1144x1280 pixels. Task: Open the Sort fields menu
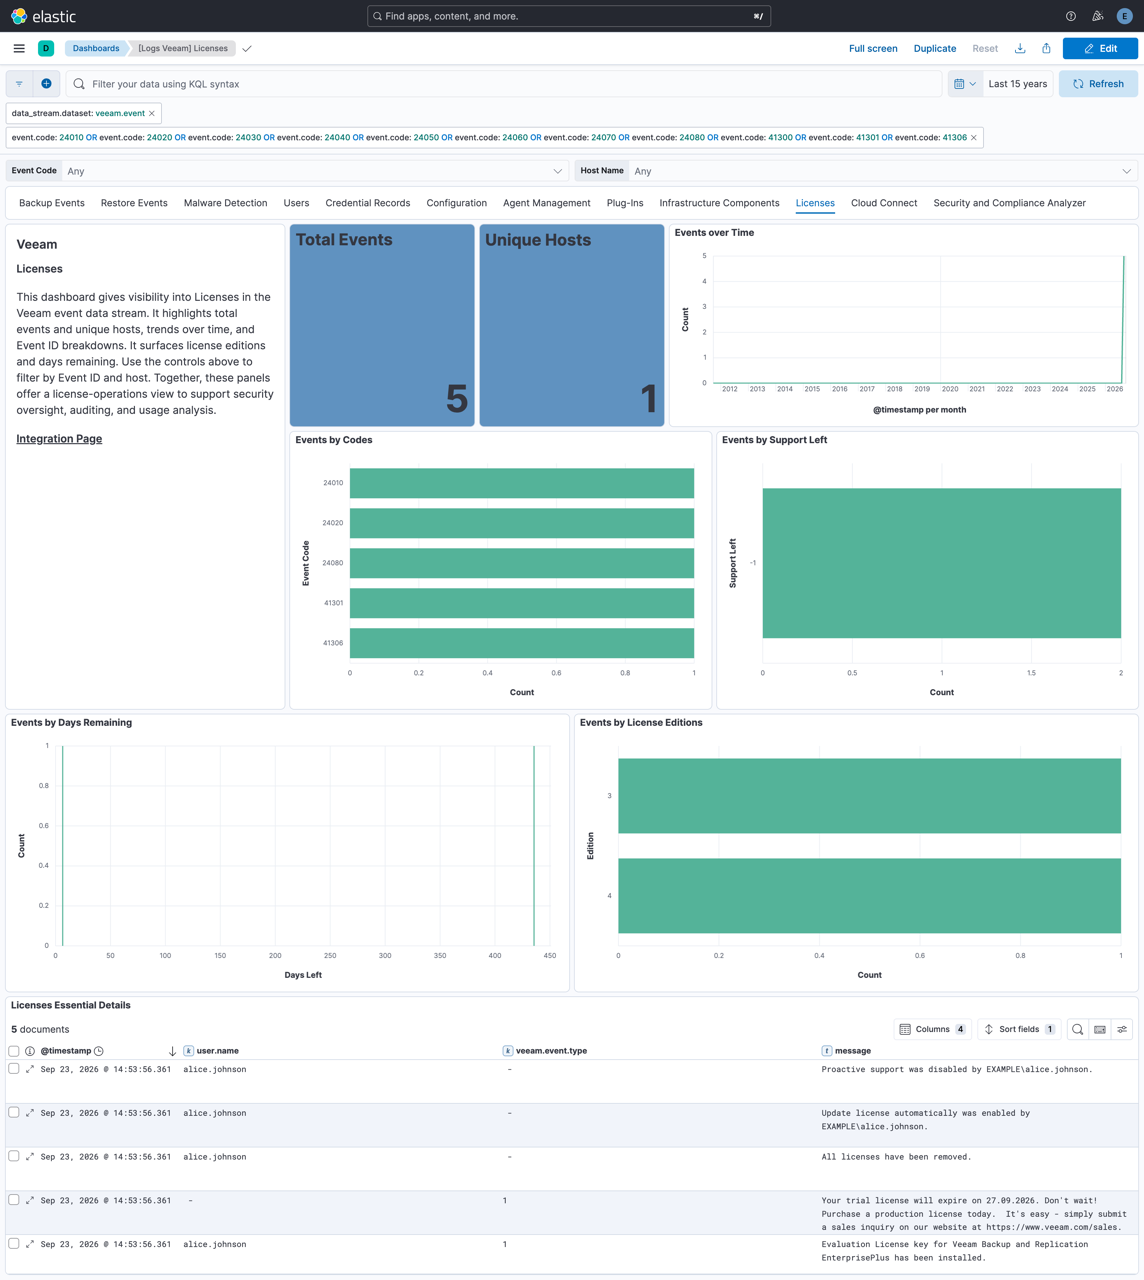pyautogui.click(x=1019, y=1029)
